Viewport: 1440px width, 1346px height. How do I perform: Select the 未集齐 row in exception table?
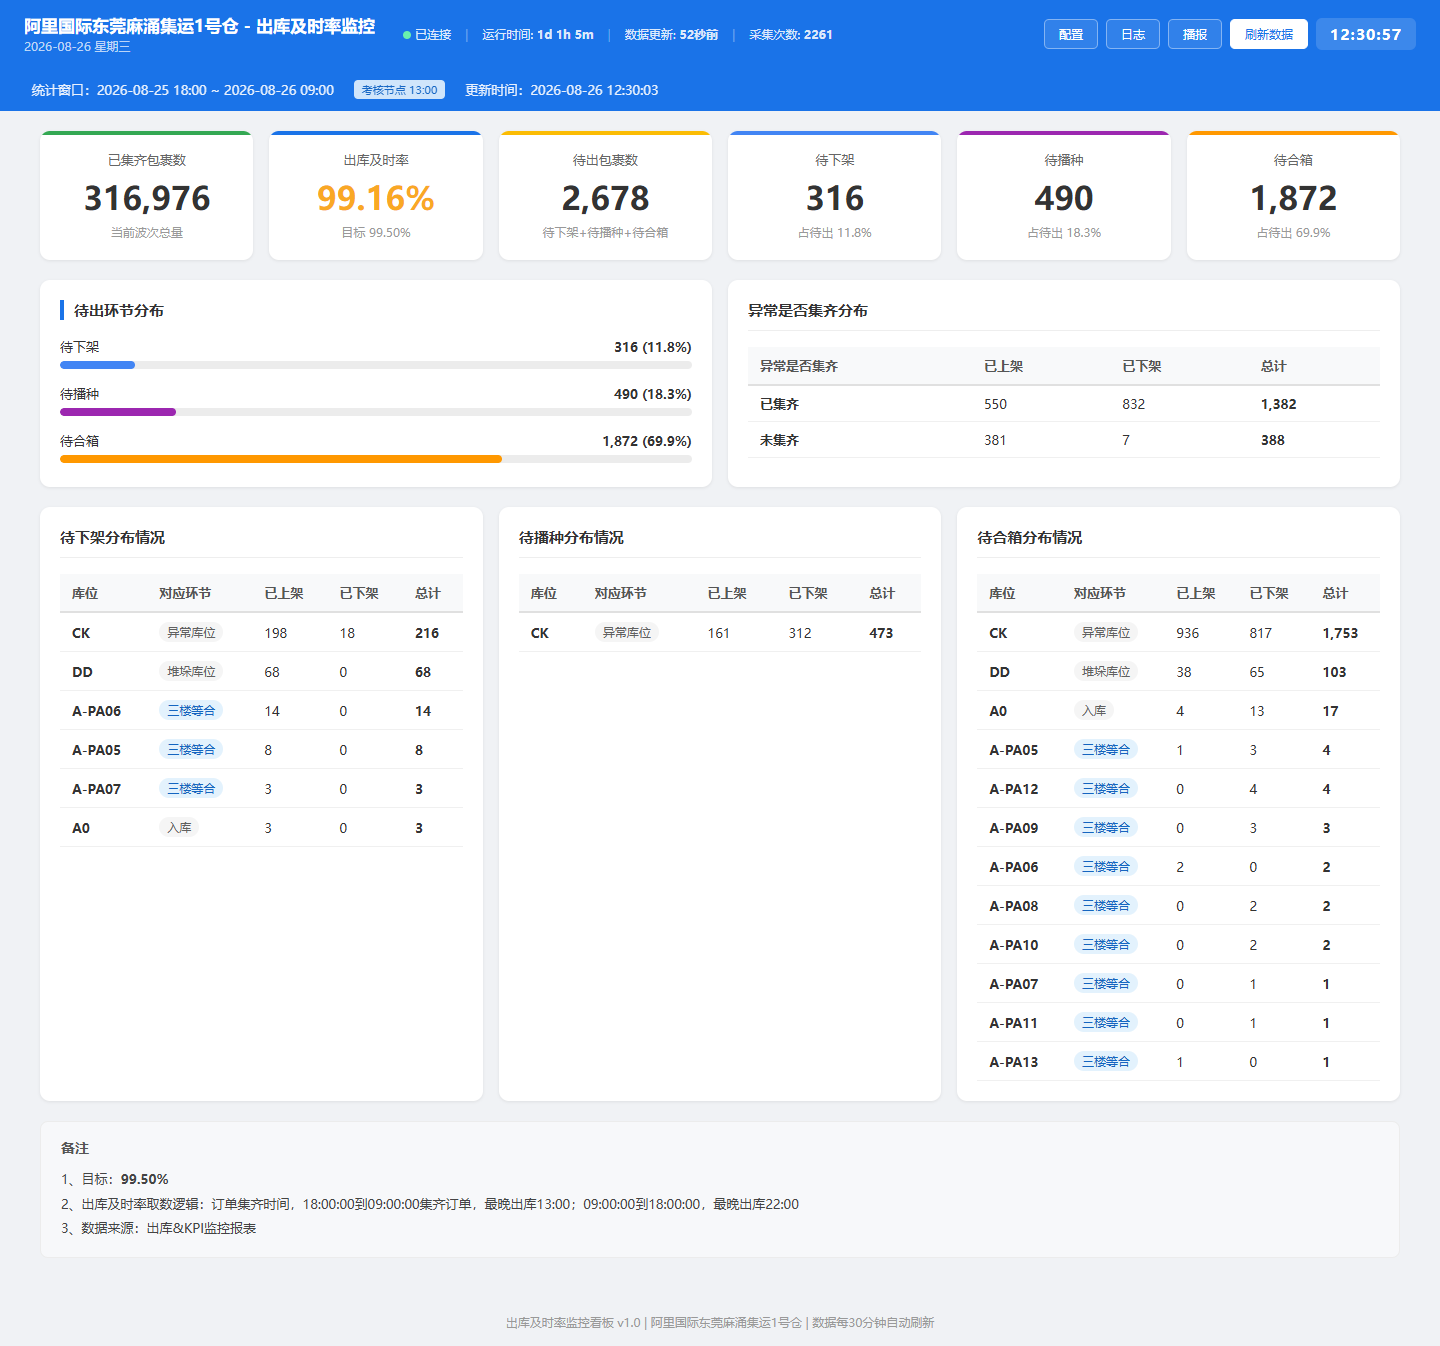point(1064,440)
